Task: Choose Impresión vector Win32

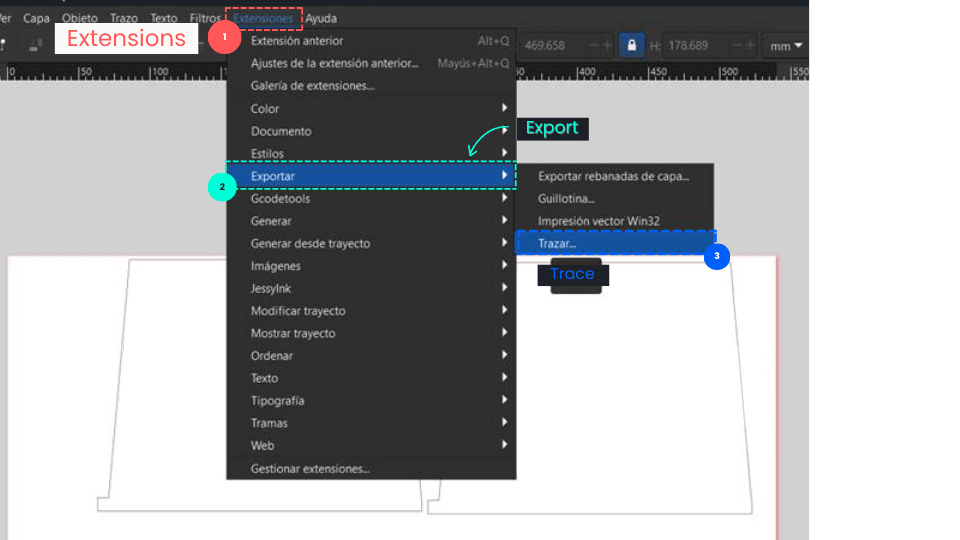Action: [598, 221]
